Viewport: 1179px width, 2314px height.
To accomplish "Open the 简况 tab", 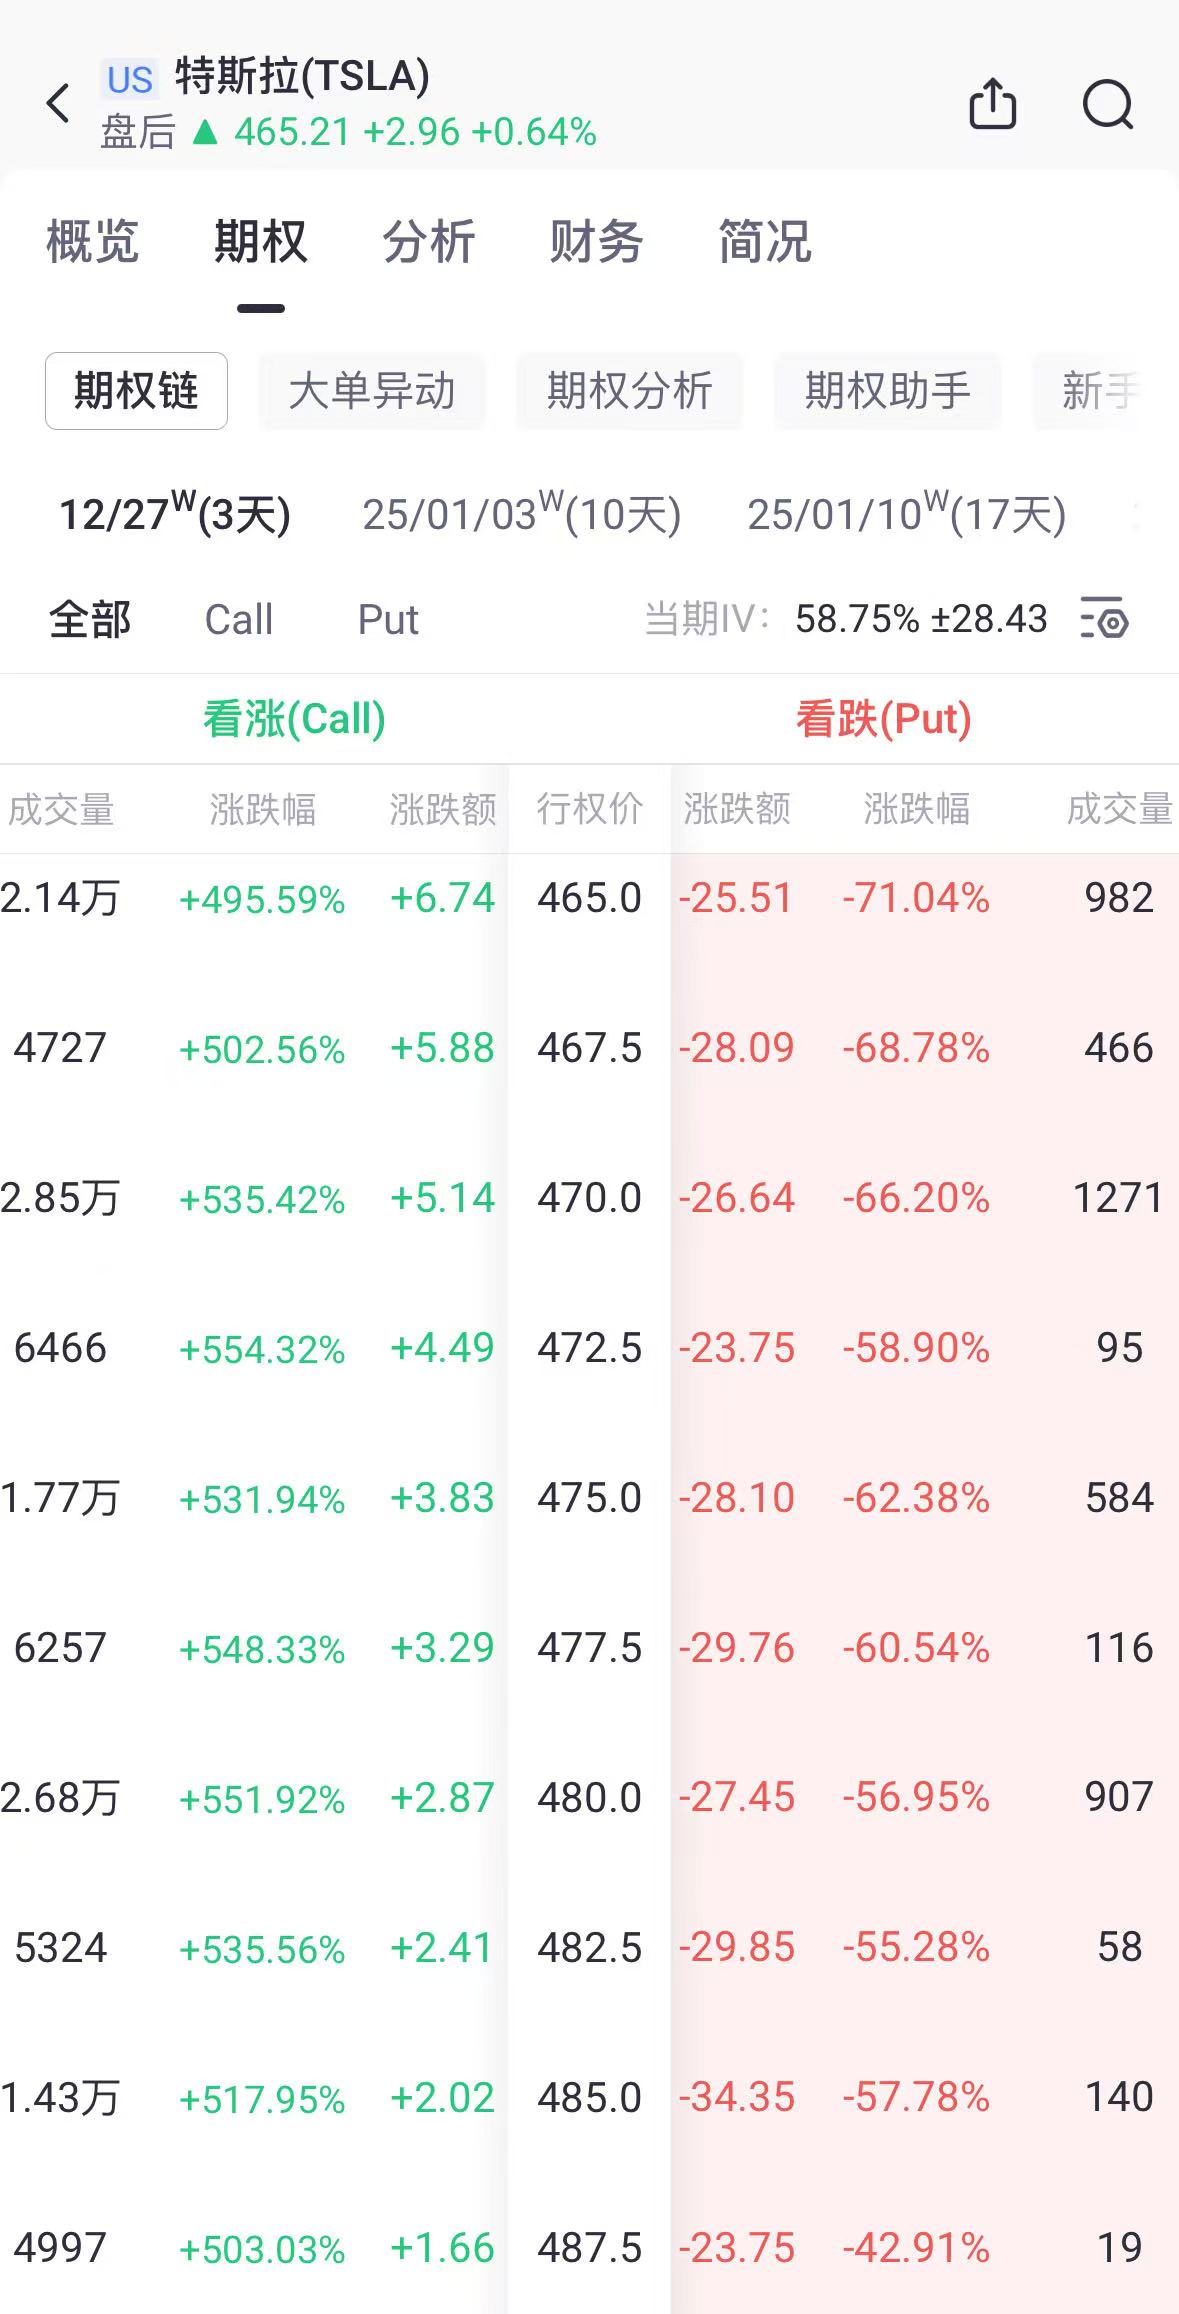I will tap(764, 242).
